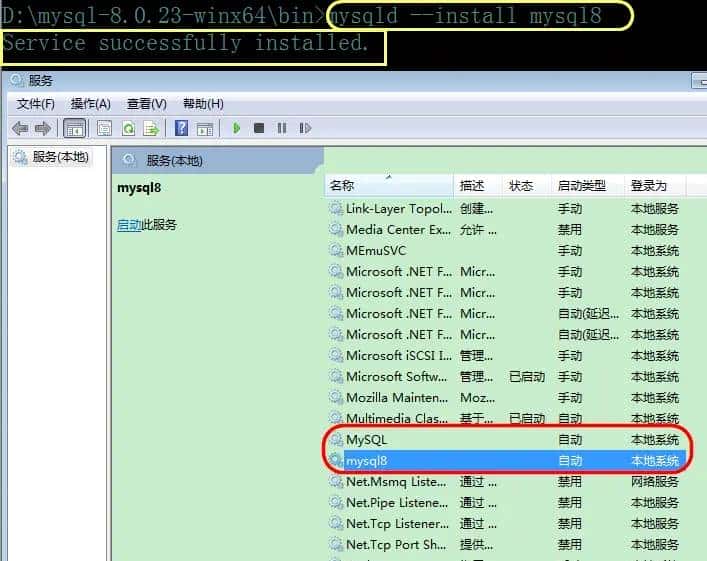Select the mysql8 service row
This screenshot has width=707, height=561.
point(505,461)
